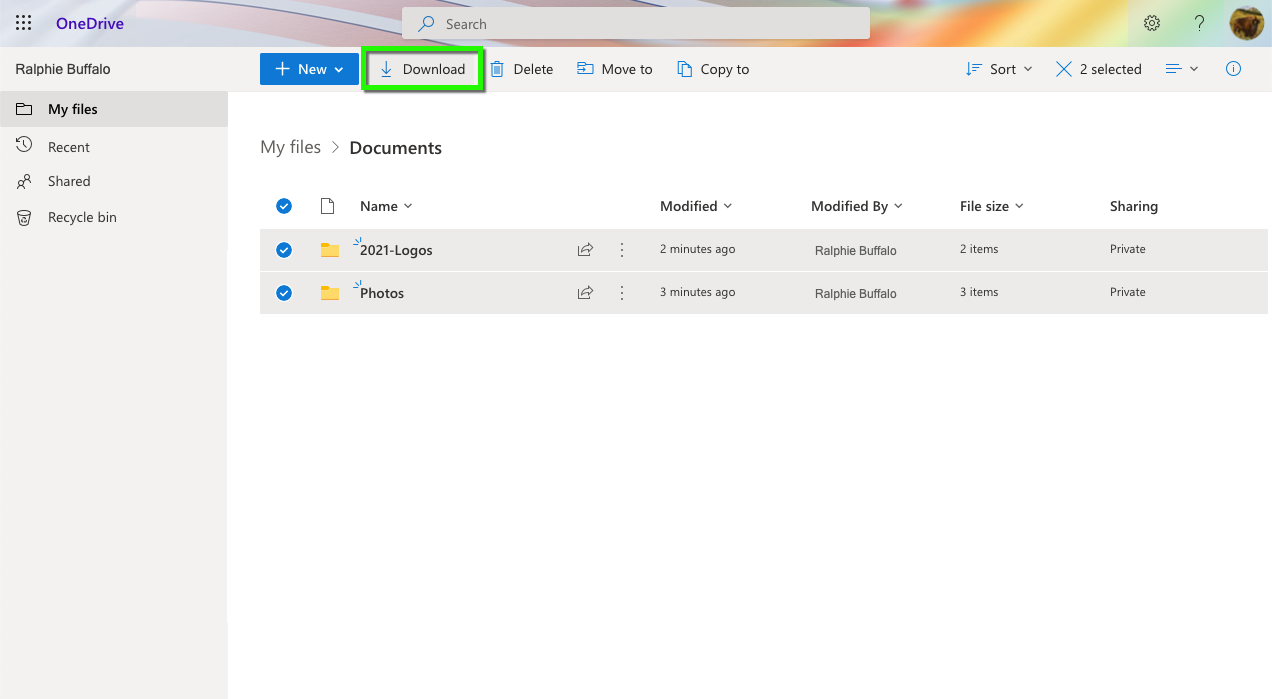The width and height of the screenshot is (1272, 699).
Task: Show more actions for 2021-Logos
Action: pyautogui.click(x=622, y=250)
